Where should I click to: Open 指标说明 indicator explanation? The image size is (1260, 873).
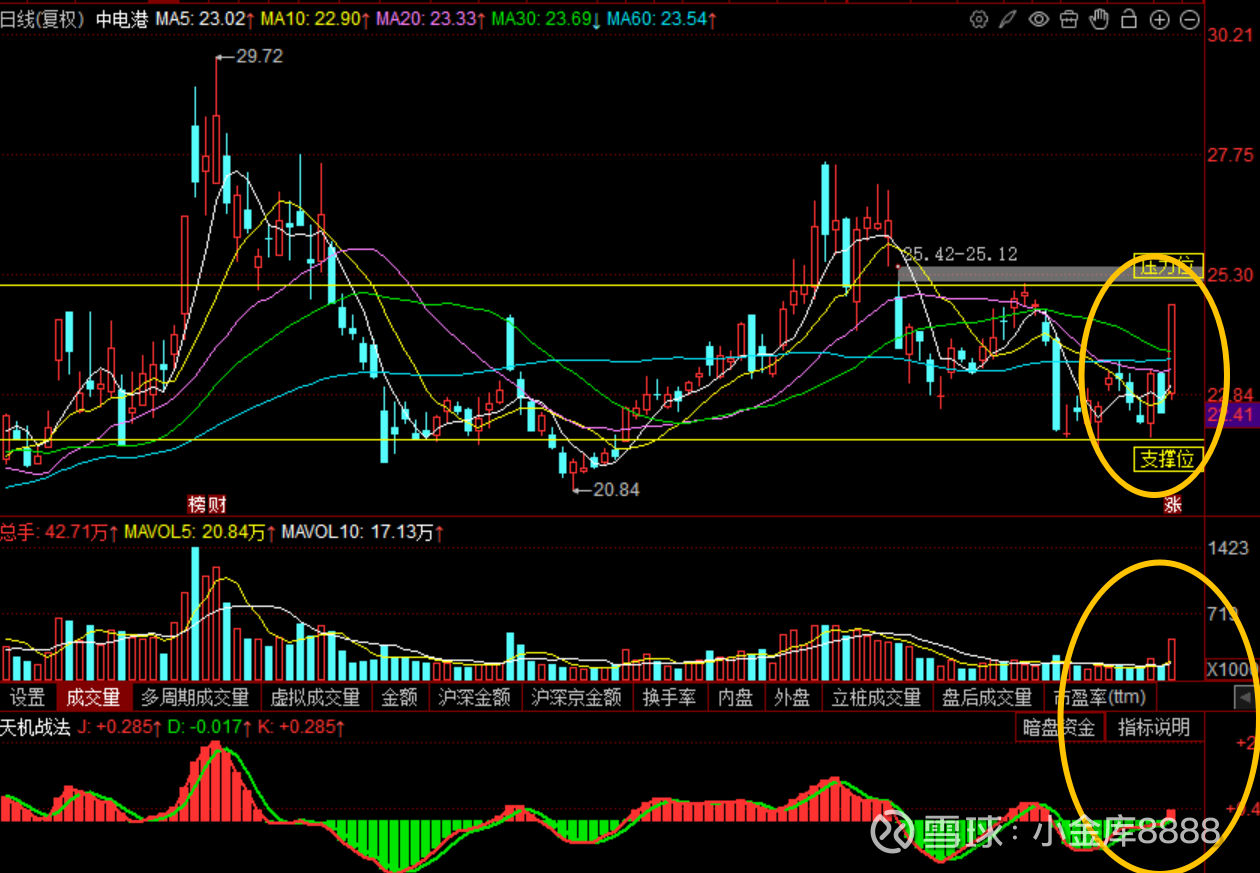1154,727
